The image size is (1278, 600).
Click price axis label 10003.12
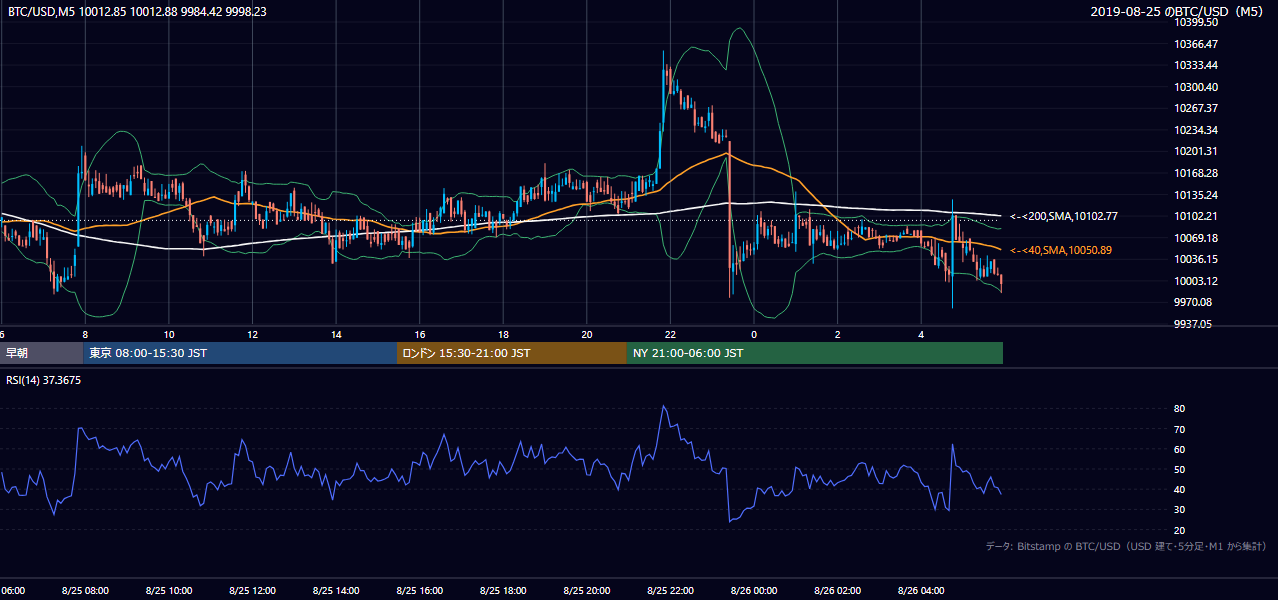(1195, 281)
